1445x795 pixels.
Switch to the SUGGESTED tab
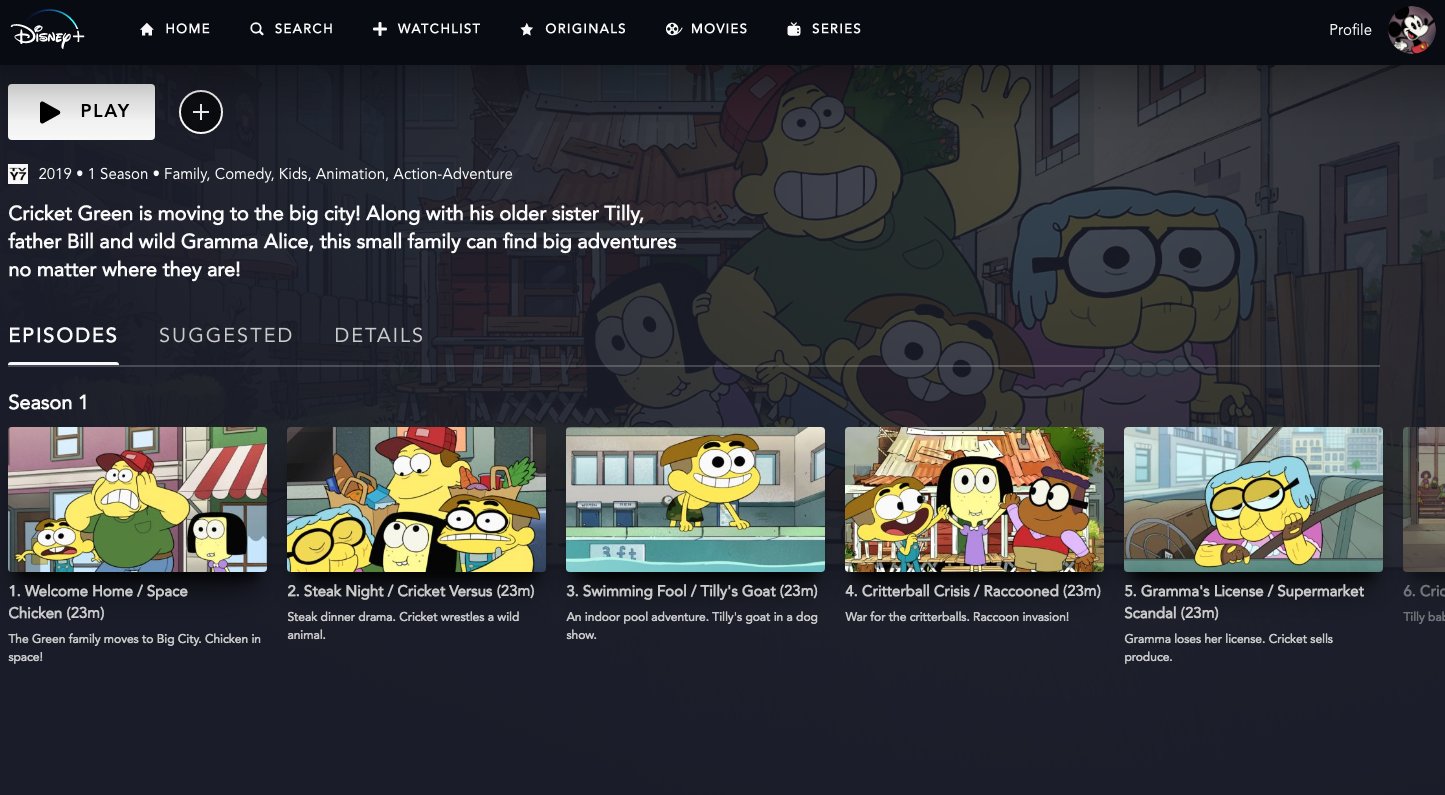click(226, 336)
